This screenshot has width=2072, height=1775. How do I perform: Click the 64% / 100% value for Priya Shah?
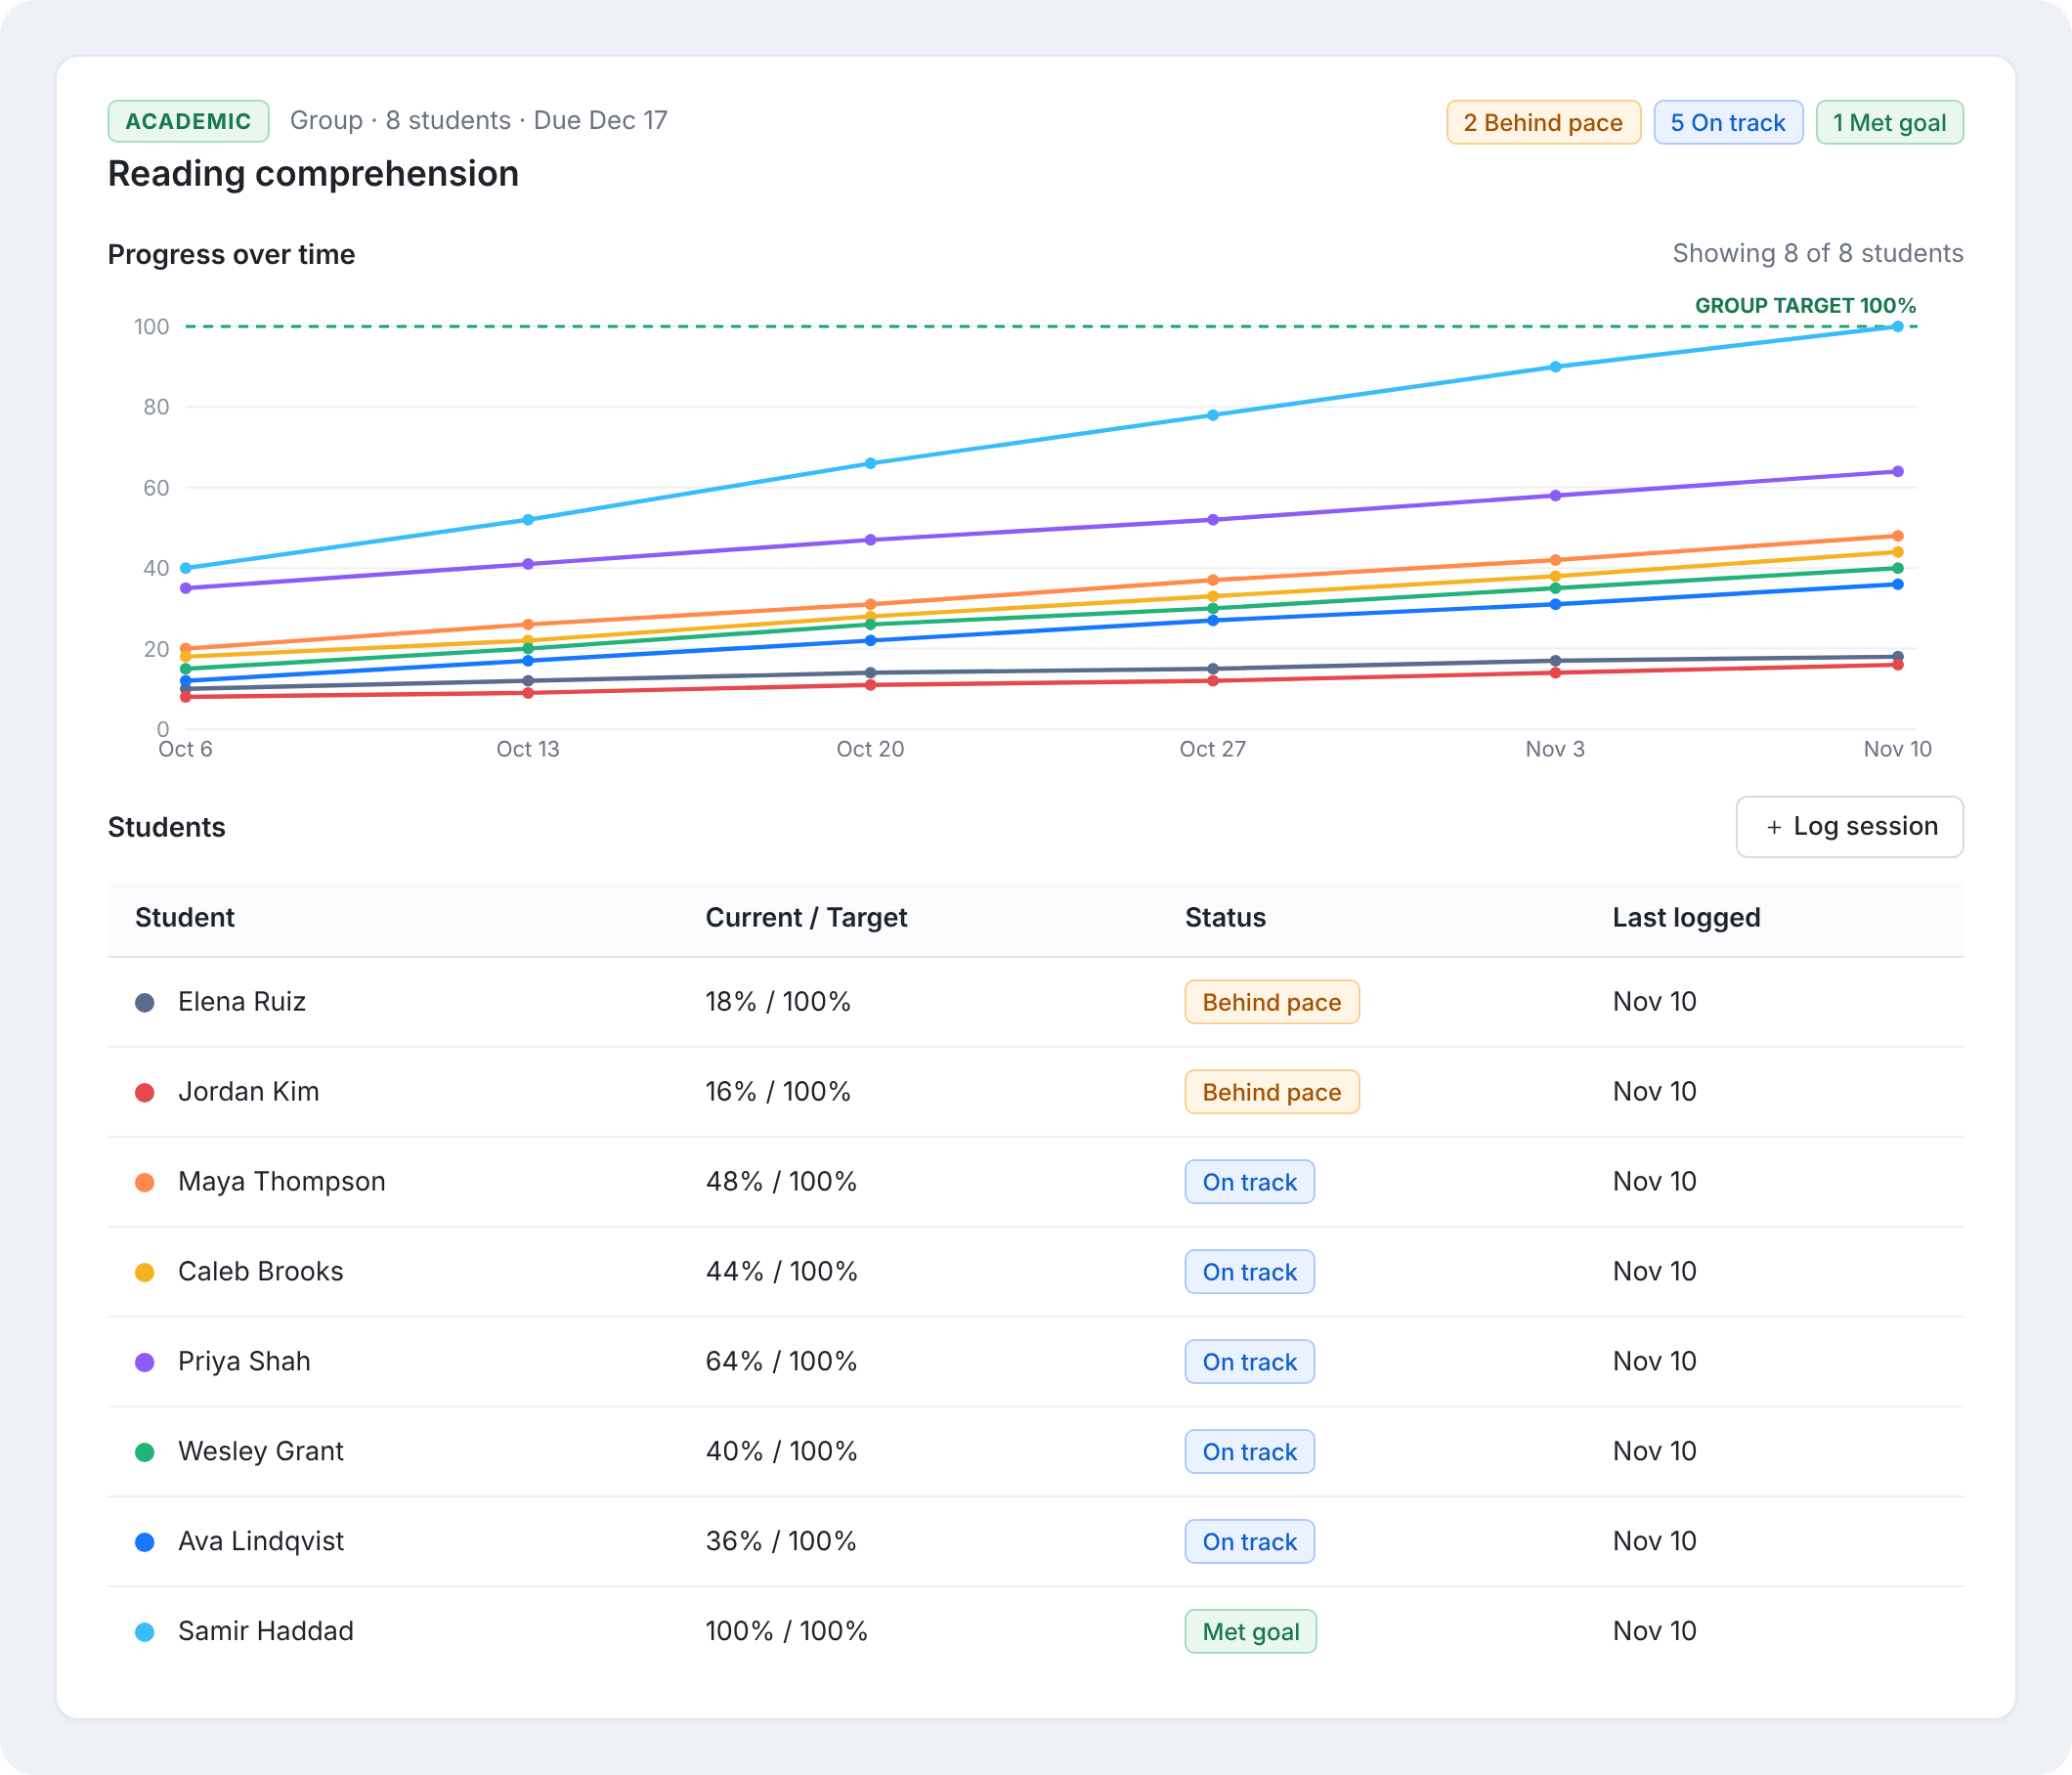782,1362
